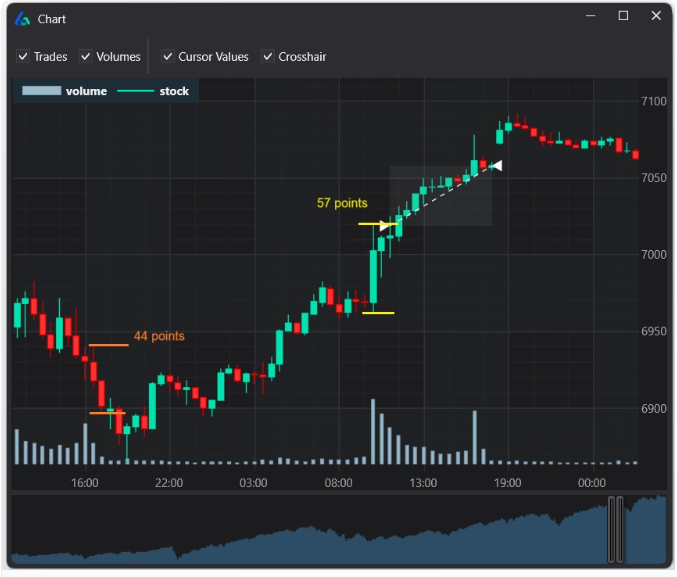Click the 03:00 time axis label
Image resolution: width=677 pixels, height=577 pixels.
[x=253, y=483]
